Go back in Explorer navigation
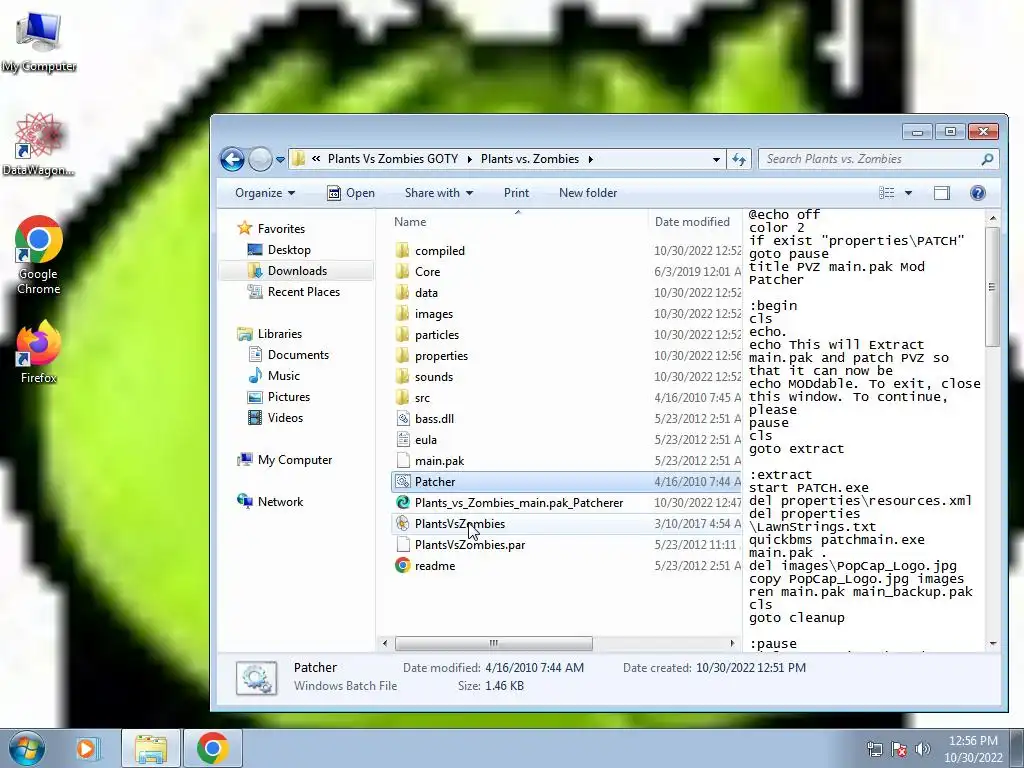 (x=232, y=159)
